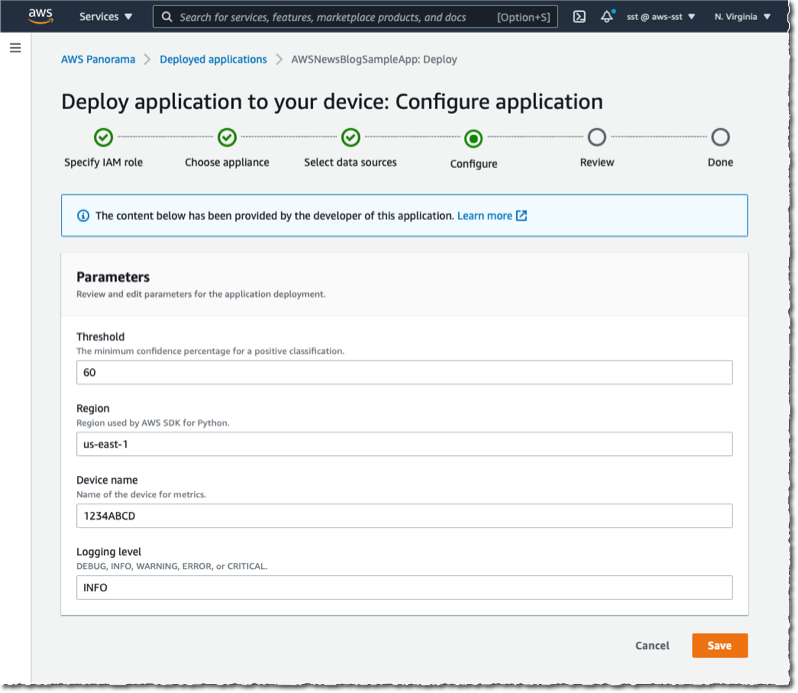The image size is (798, 693).
Task: Click the external link icon beside Learn more
Action: pos(521,216)
